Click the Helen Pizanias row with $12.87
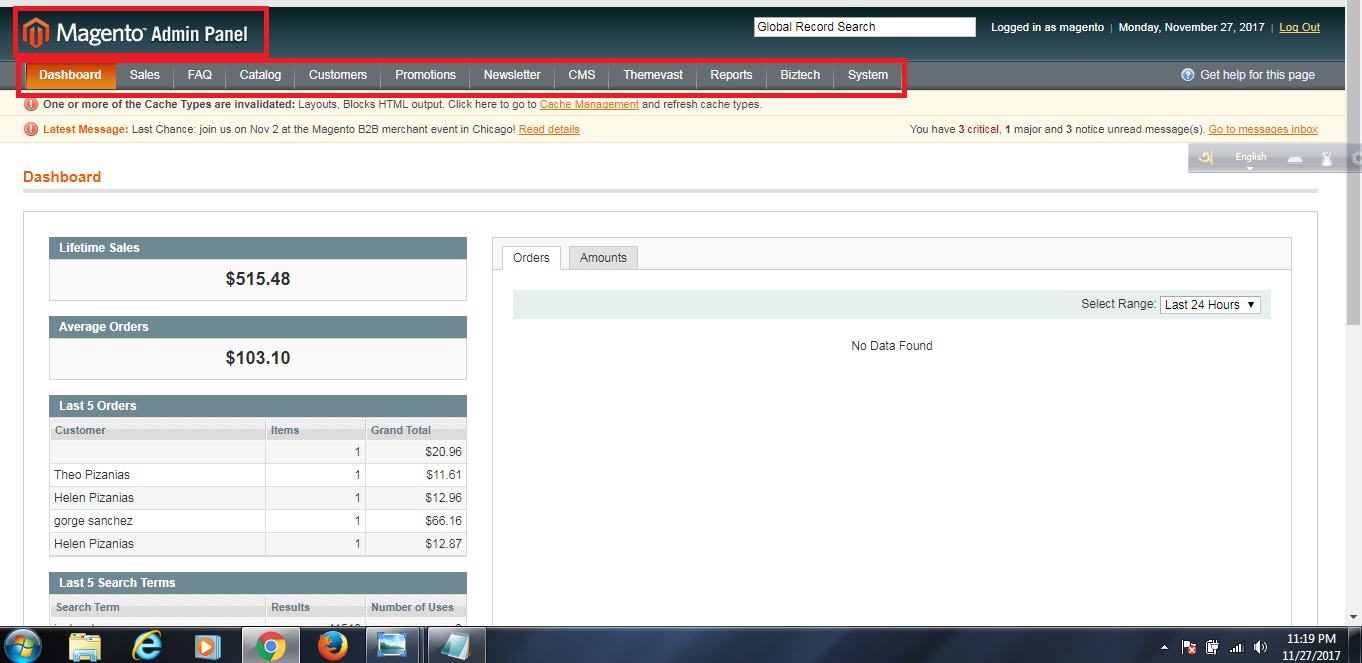 click(258, 544)
